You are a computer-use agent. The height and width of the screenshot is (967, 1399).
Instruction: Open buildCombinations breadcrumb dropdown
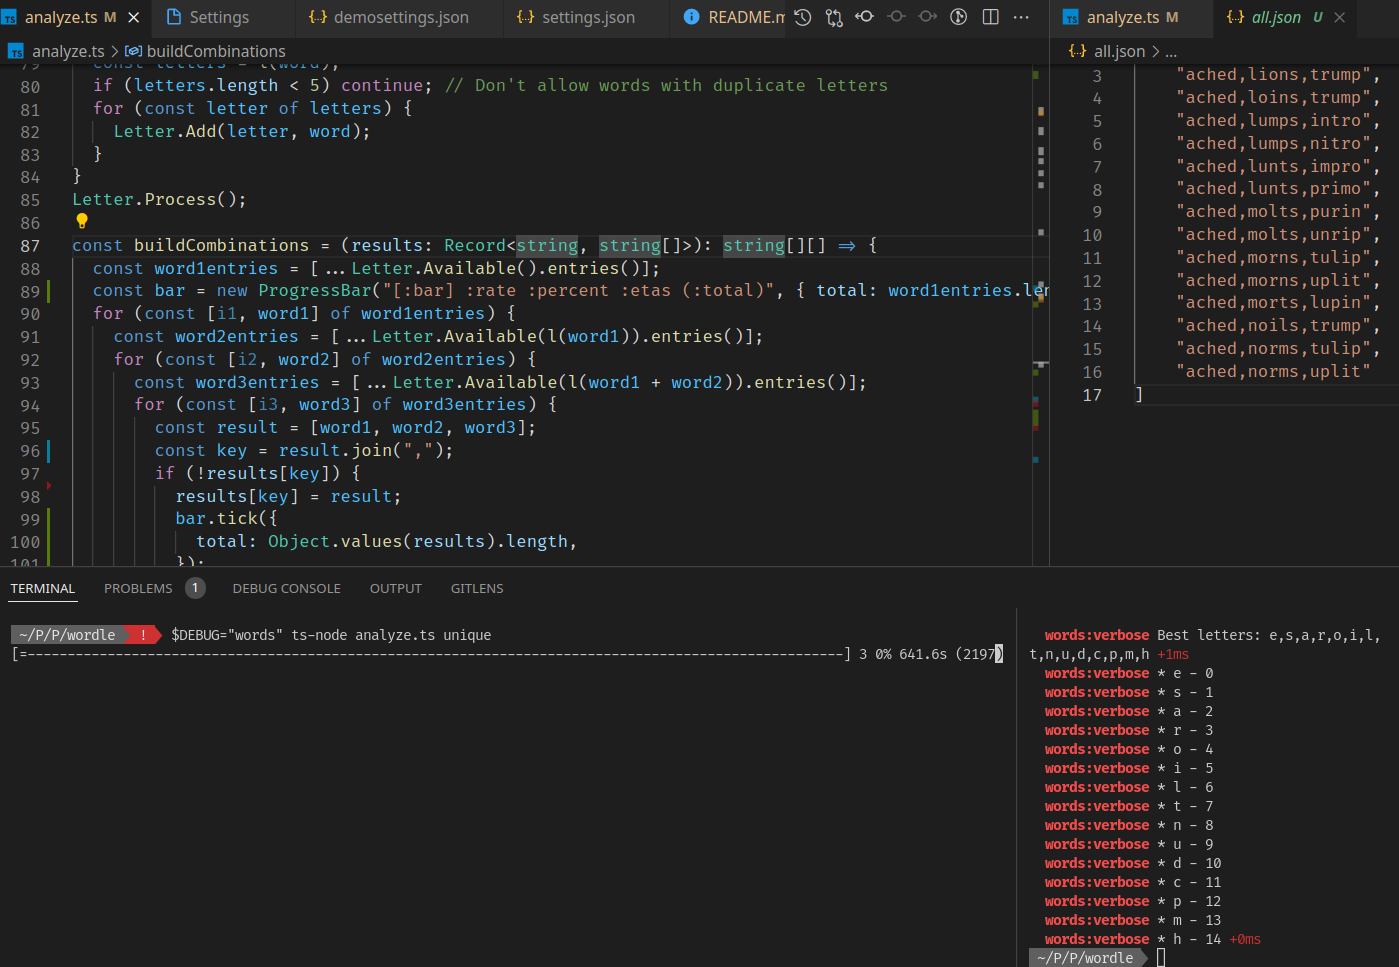tap(216, 51)
